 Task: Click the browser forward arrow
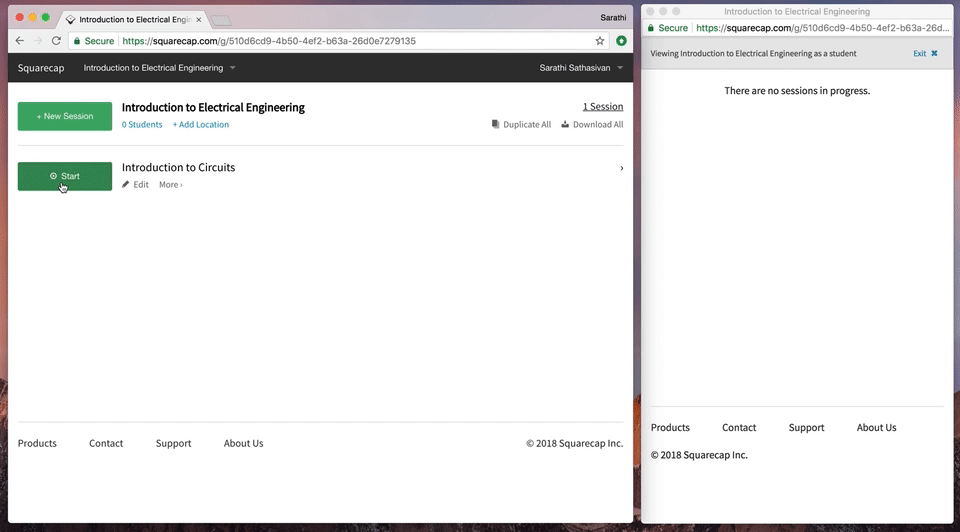tap(38, 40)
